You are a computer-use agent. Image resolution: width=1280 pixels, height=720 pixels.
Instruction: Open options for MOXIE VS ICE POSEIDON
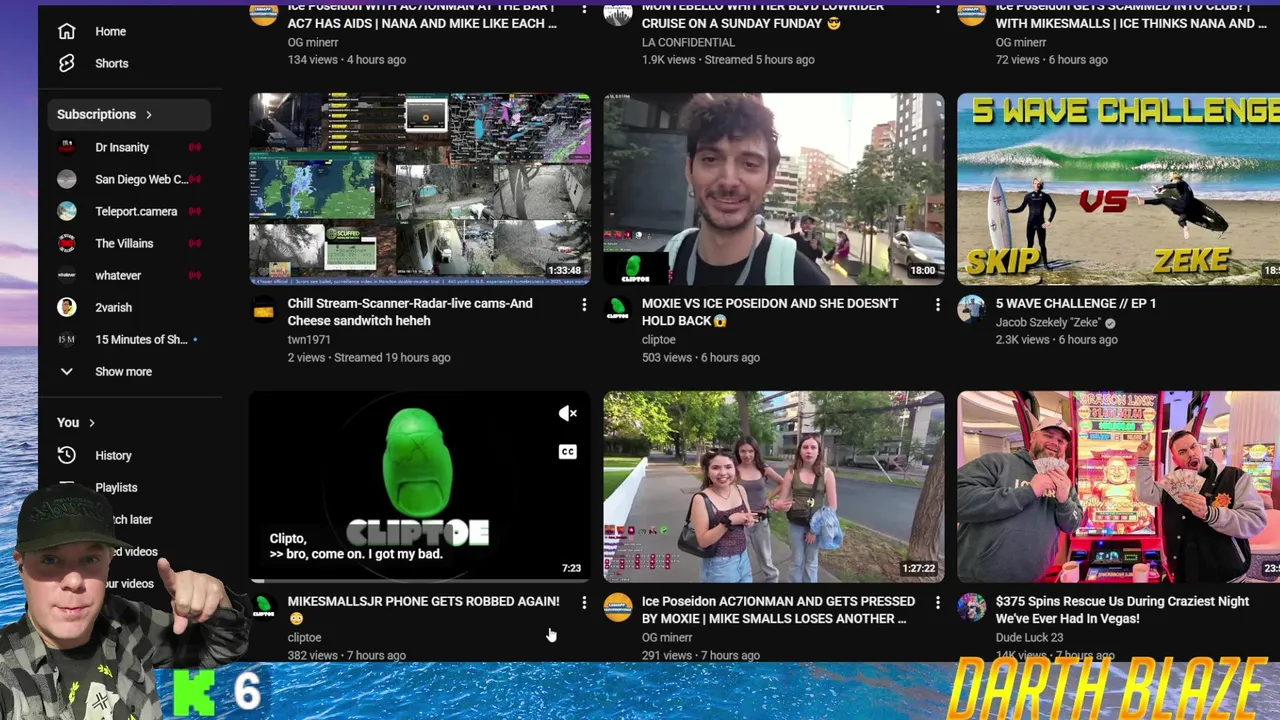click(x=938, y=304)
